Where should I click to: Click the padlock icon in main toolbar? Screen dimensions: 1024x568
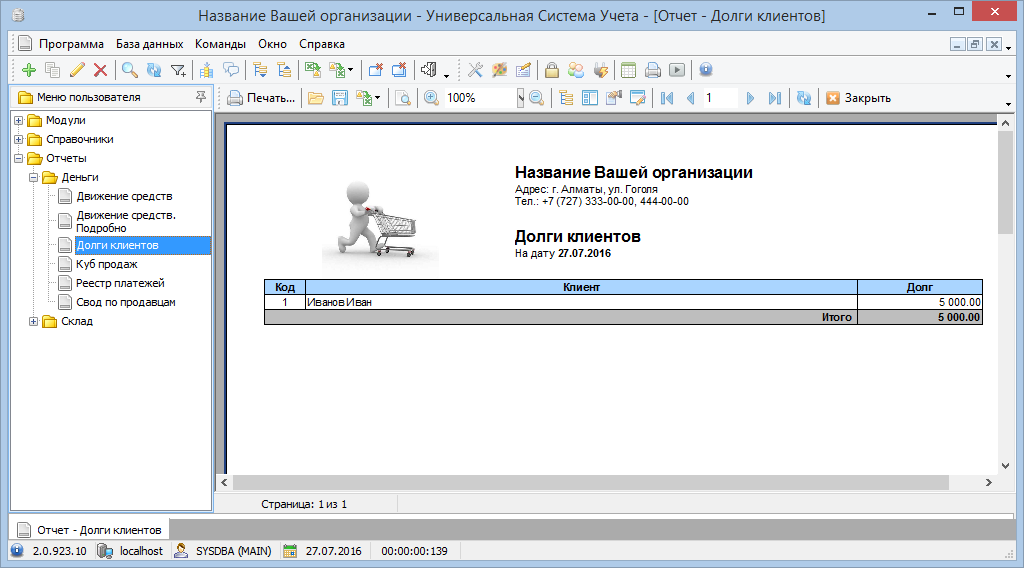coord(551,70)
